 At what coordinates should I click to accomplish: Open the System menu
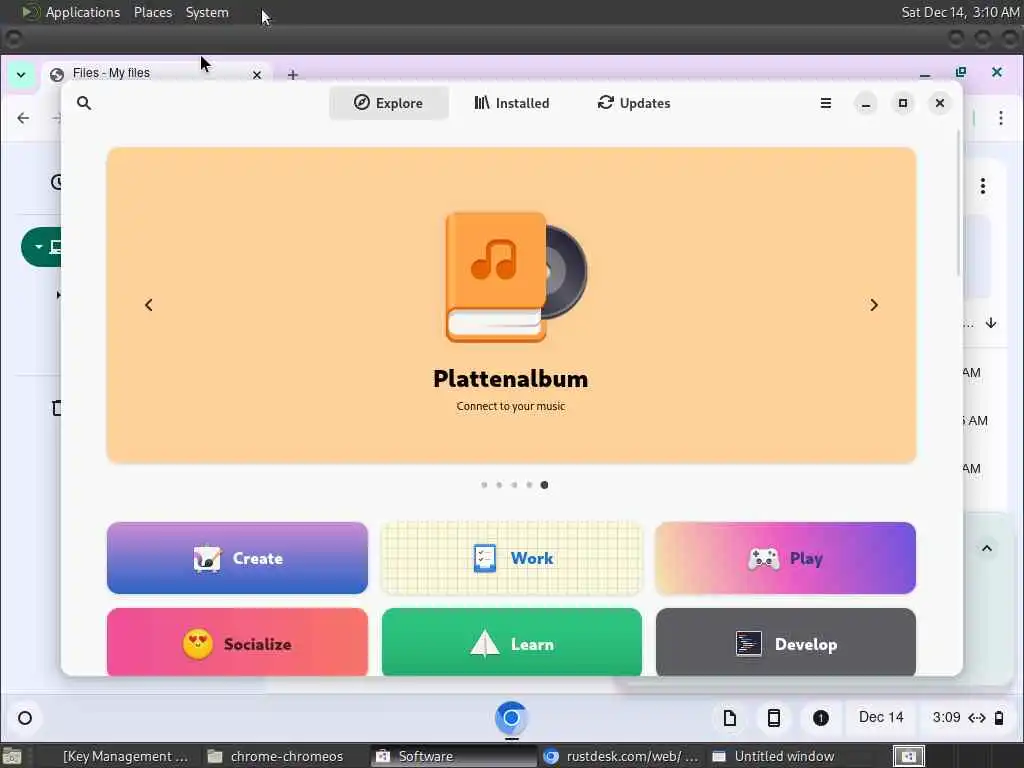click(207, 12)
